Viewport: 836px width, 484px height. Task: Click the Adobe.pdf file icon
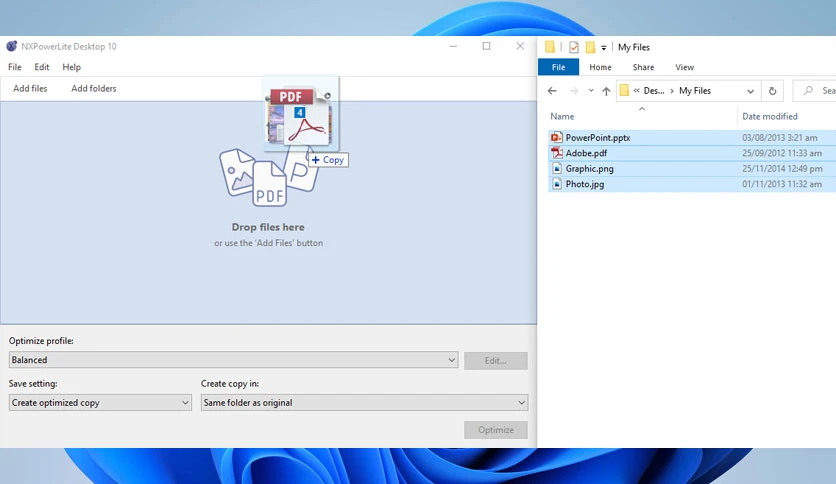(x=557, y=153)
